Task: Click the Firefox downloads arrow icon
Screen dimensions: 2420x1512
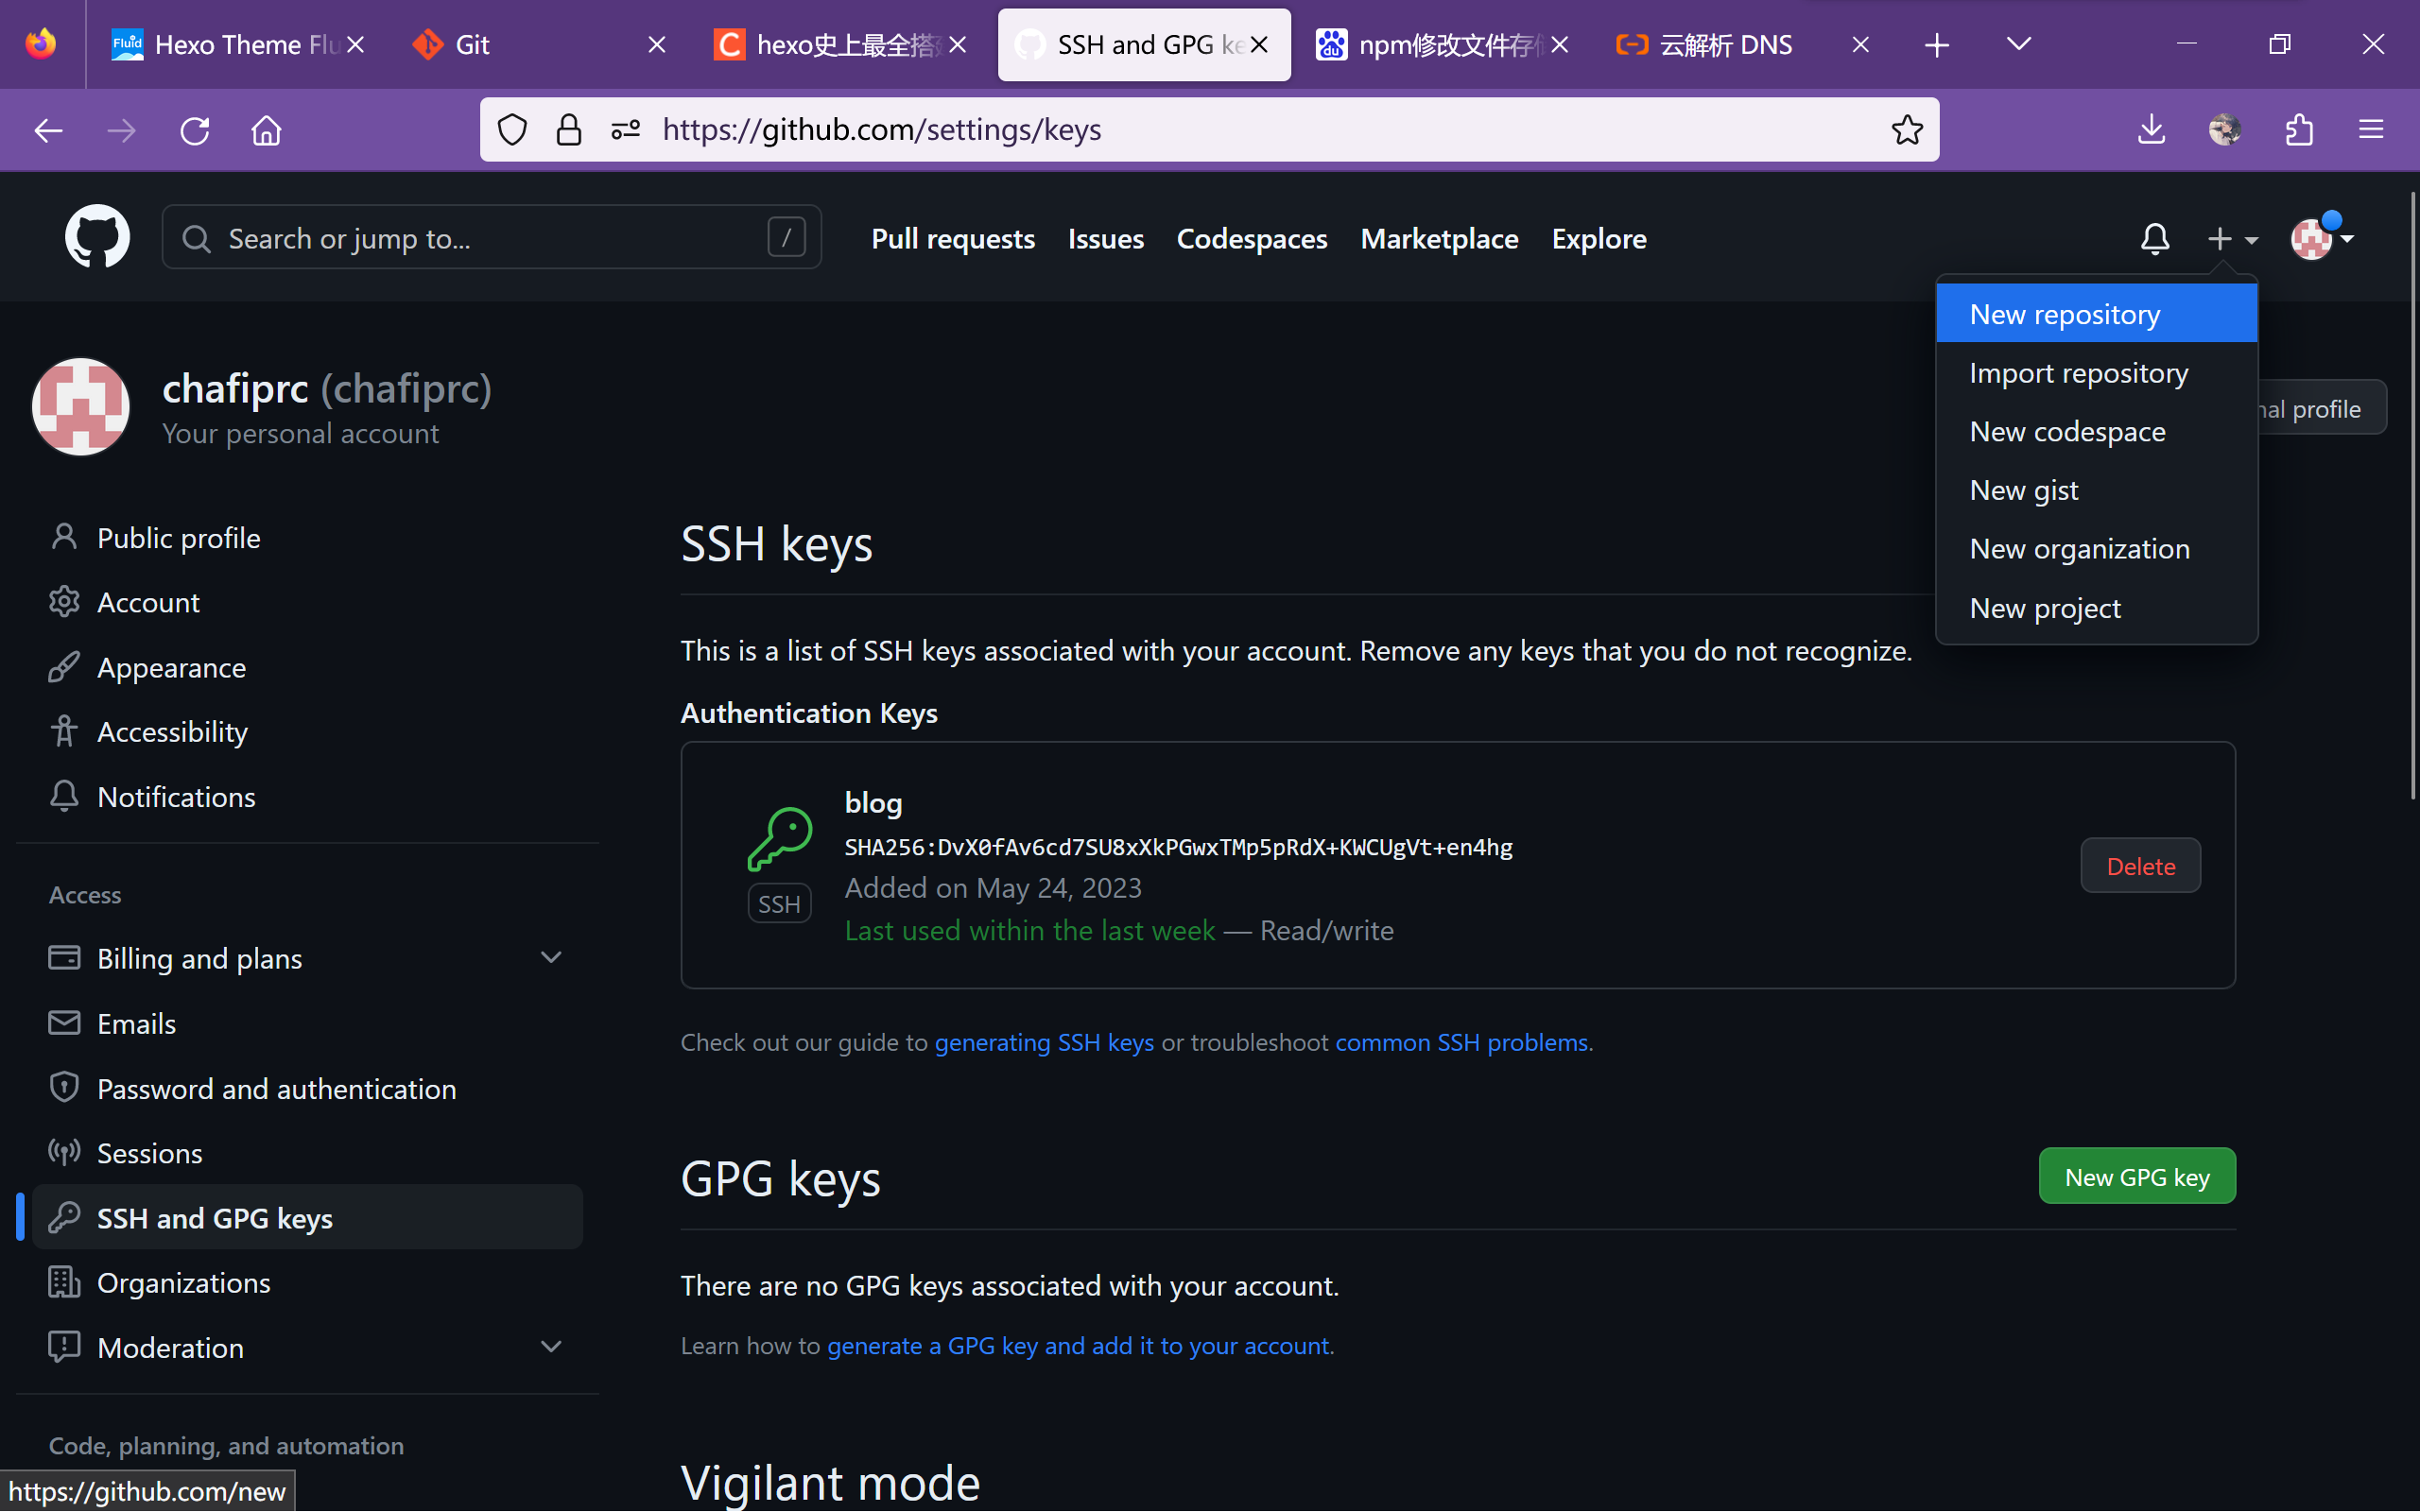Action: [2151, 130]
